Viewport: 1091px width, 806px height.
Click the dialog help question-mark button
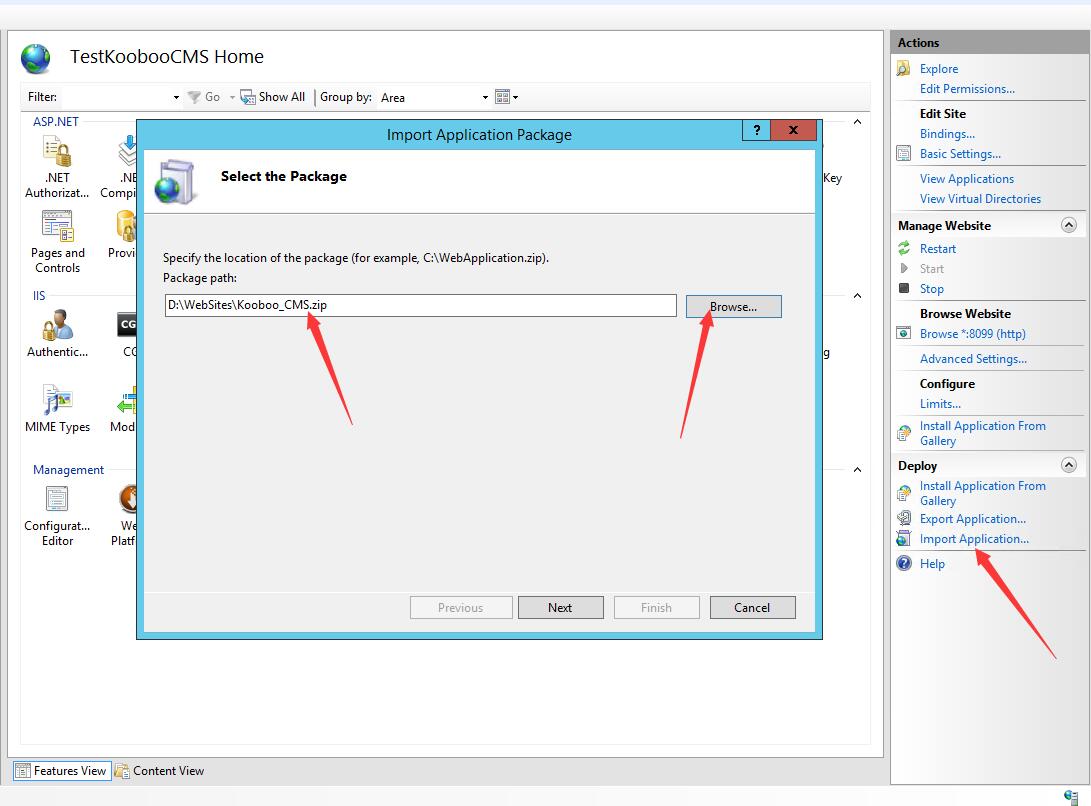pyautogui.click(x=756, y=130)
